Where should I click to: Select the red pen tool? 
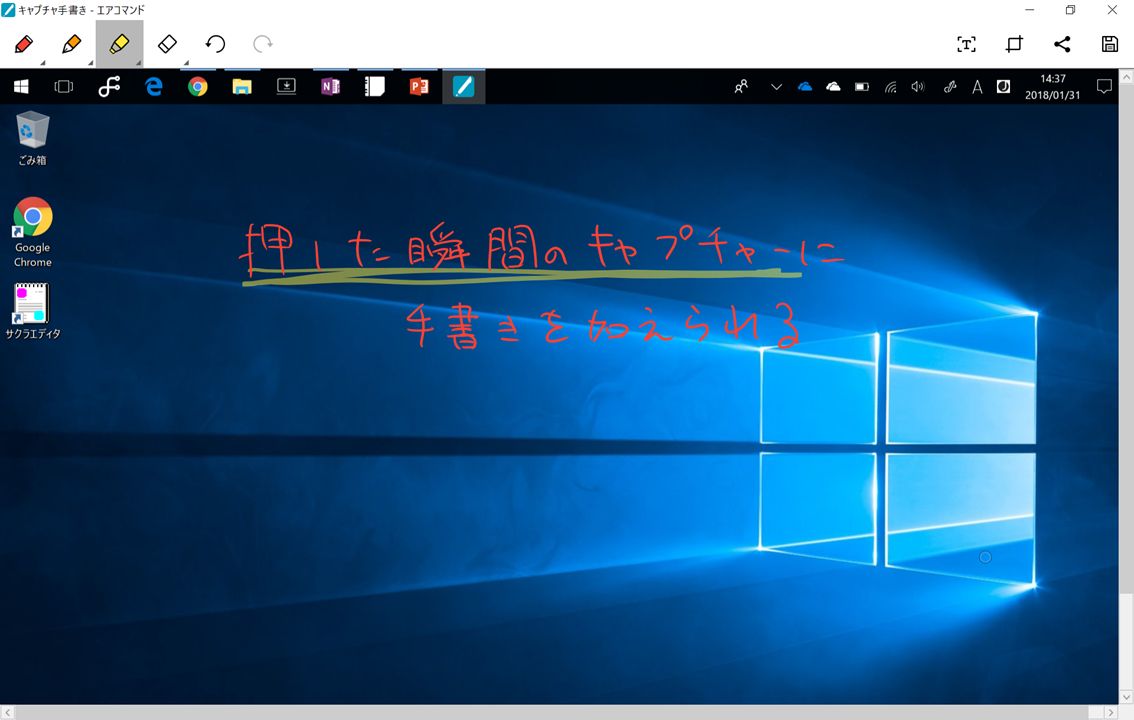point(24,44)
